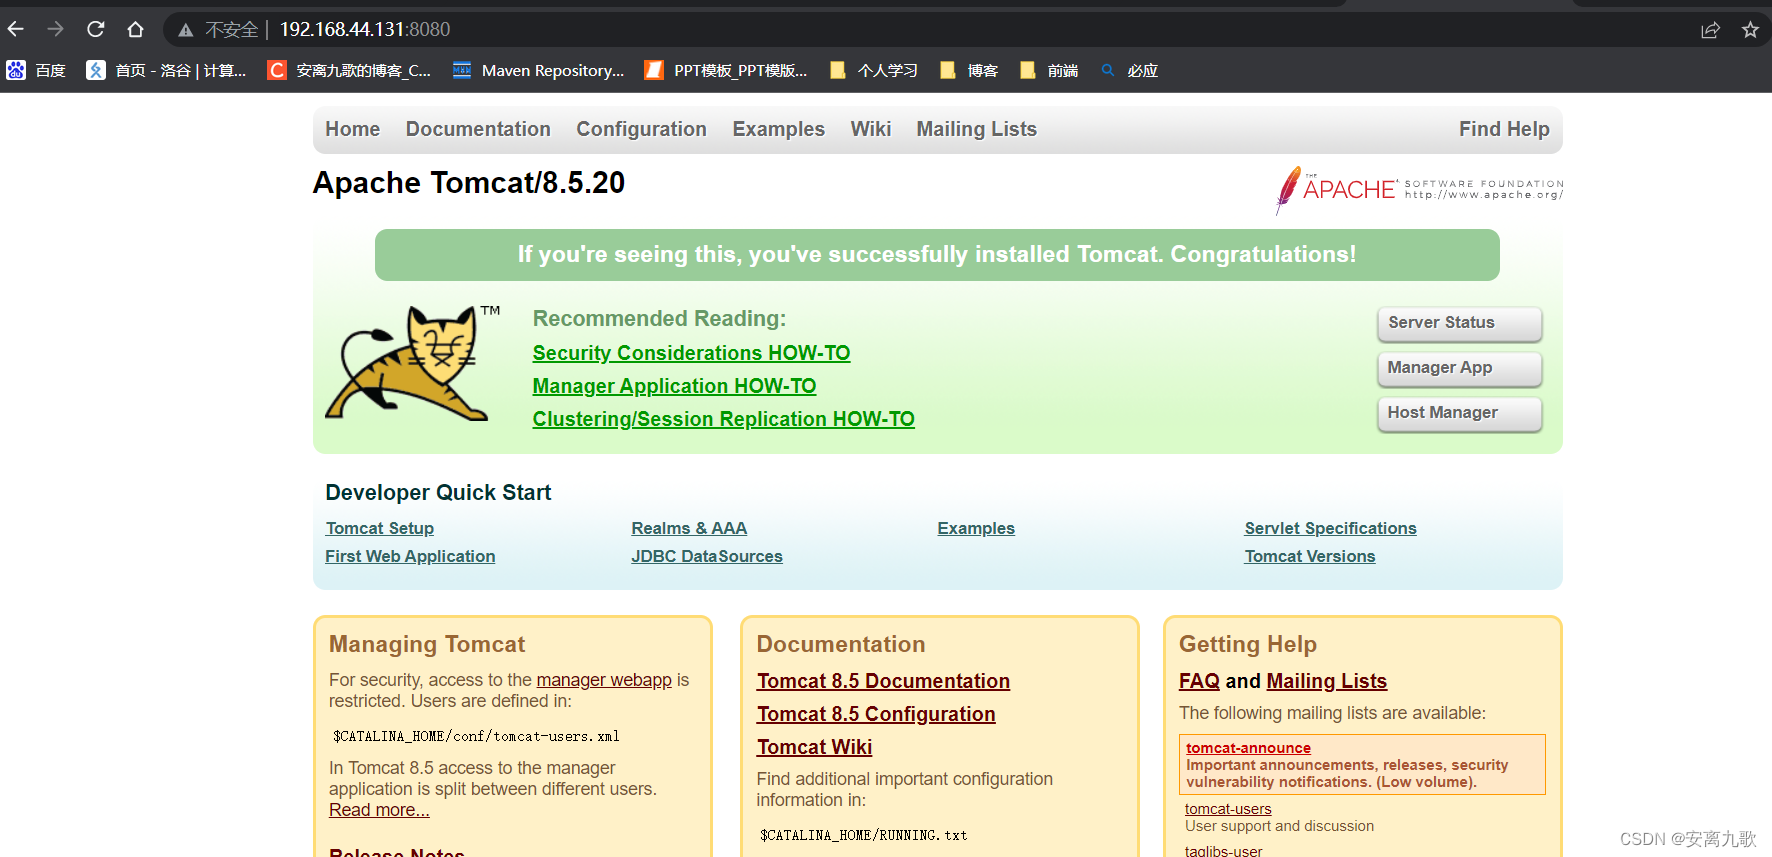
Task: Select the Home navigation item
Action: tap(352, 129)
